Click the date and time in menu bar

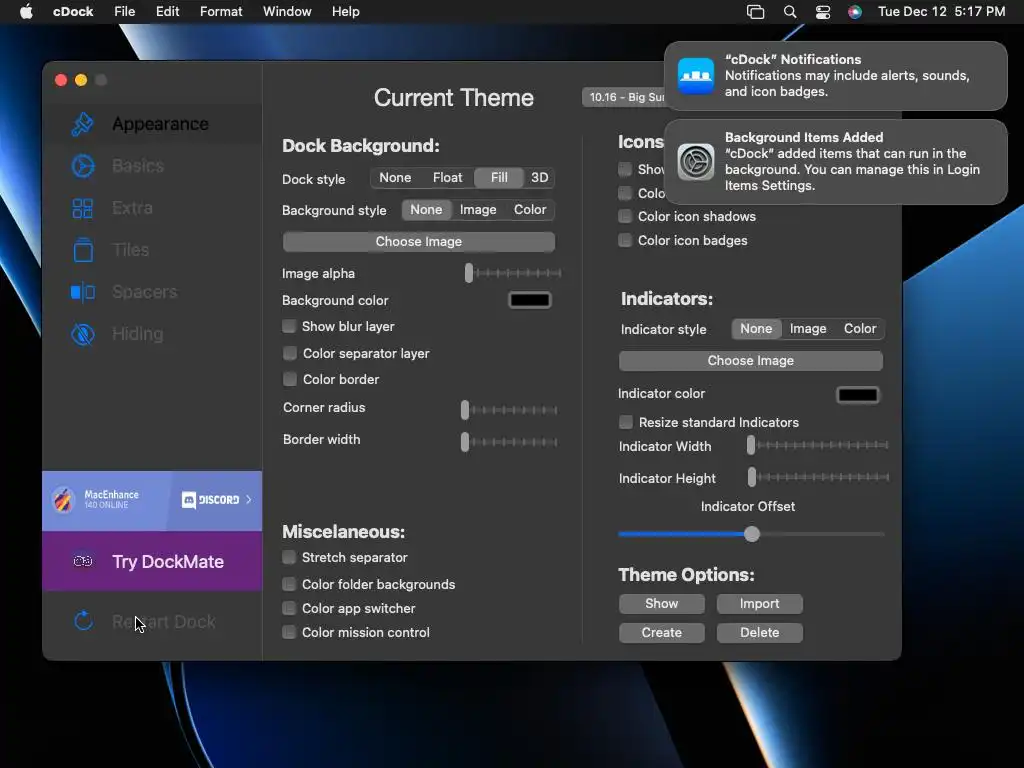[941, 12]
